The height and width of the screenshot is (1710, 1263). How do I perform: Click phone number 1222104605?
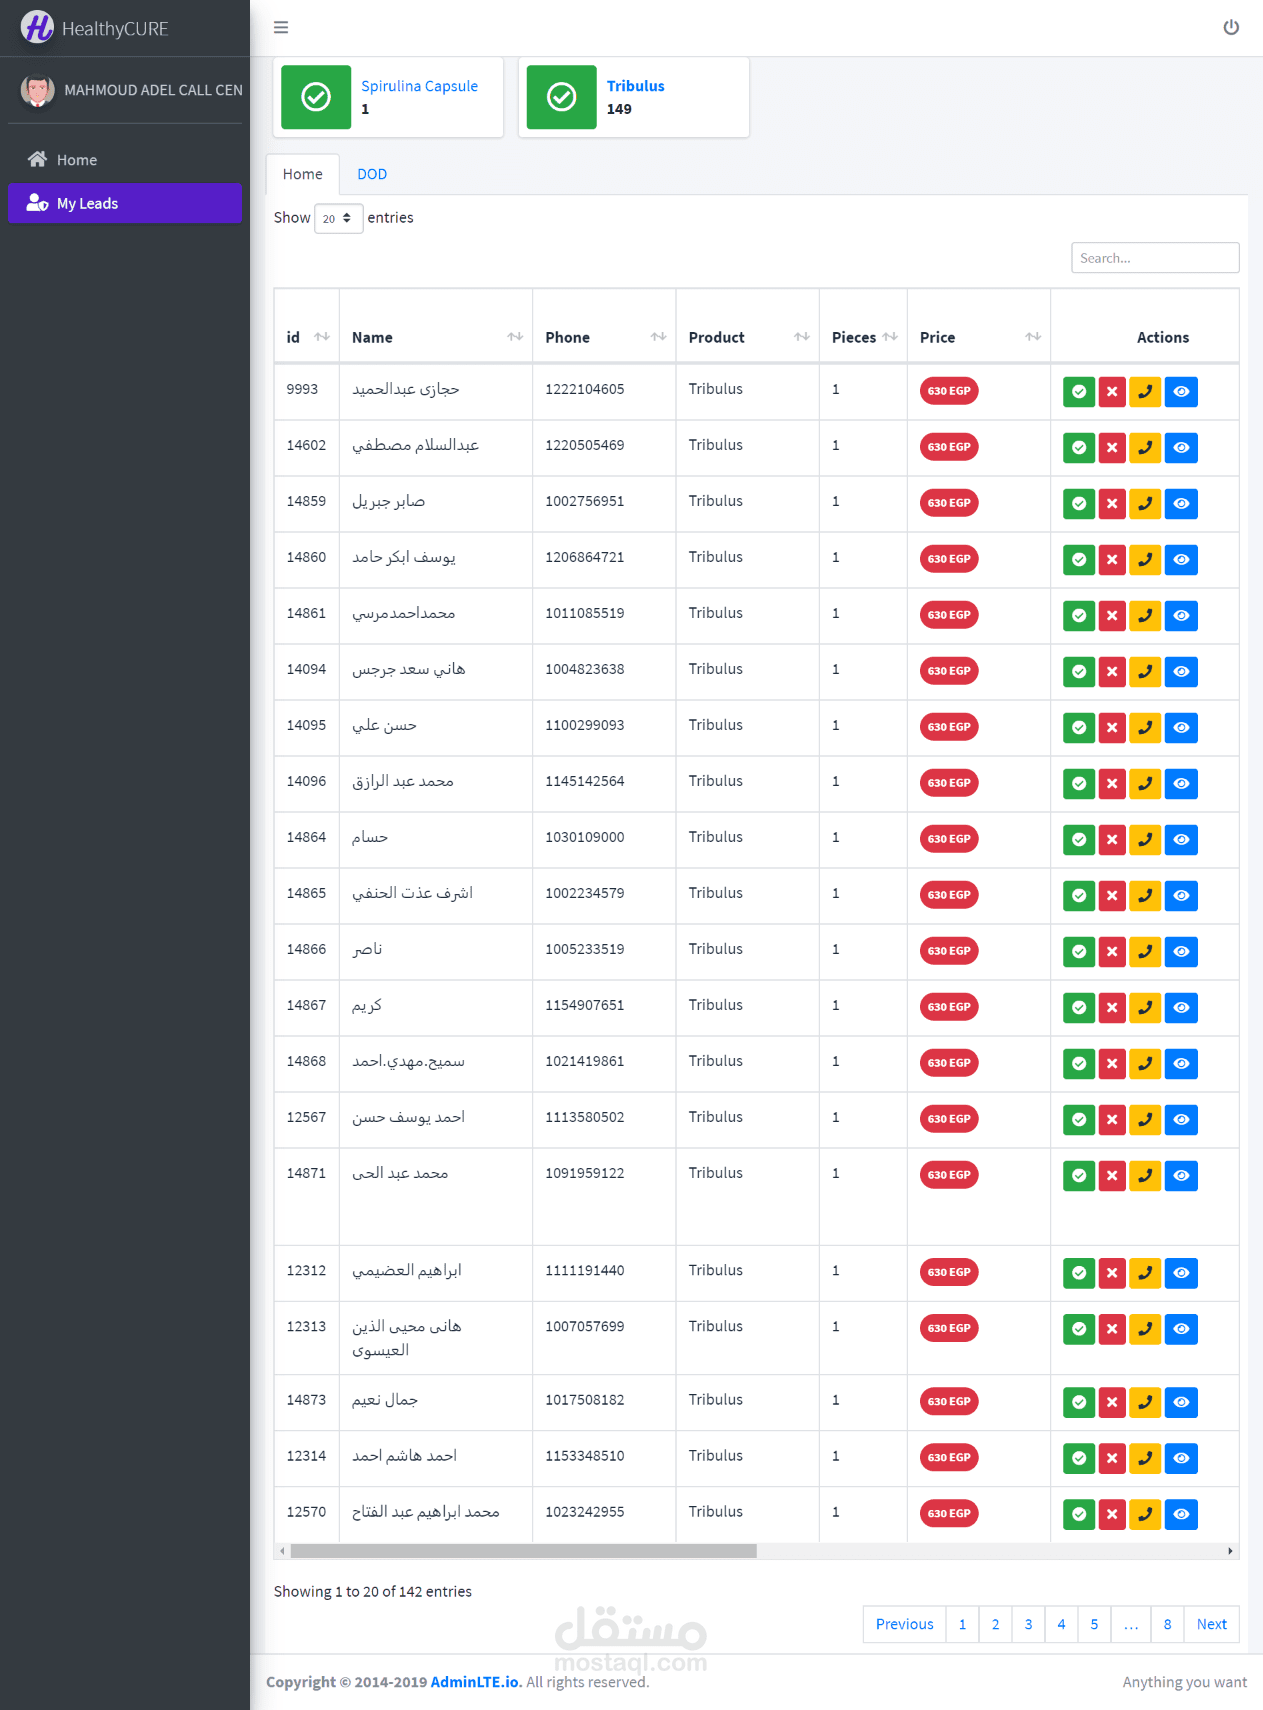pyautogui.click(x=585, y=389)
